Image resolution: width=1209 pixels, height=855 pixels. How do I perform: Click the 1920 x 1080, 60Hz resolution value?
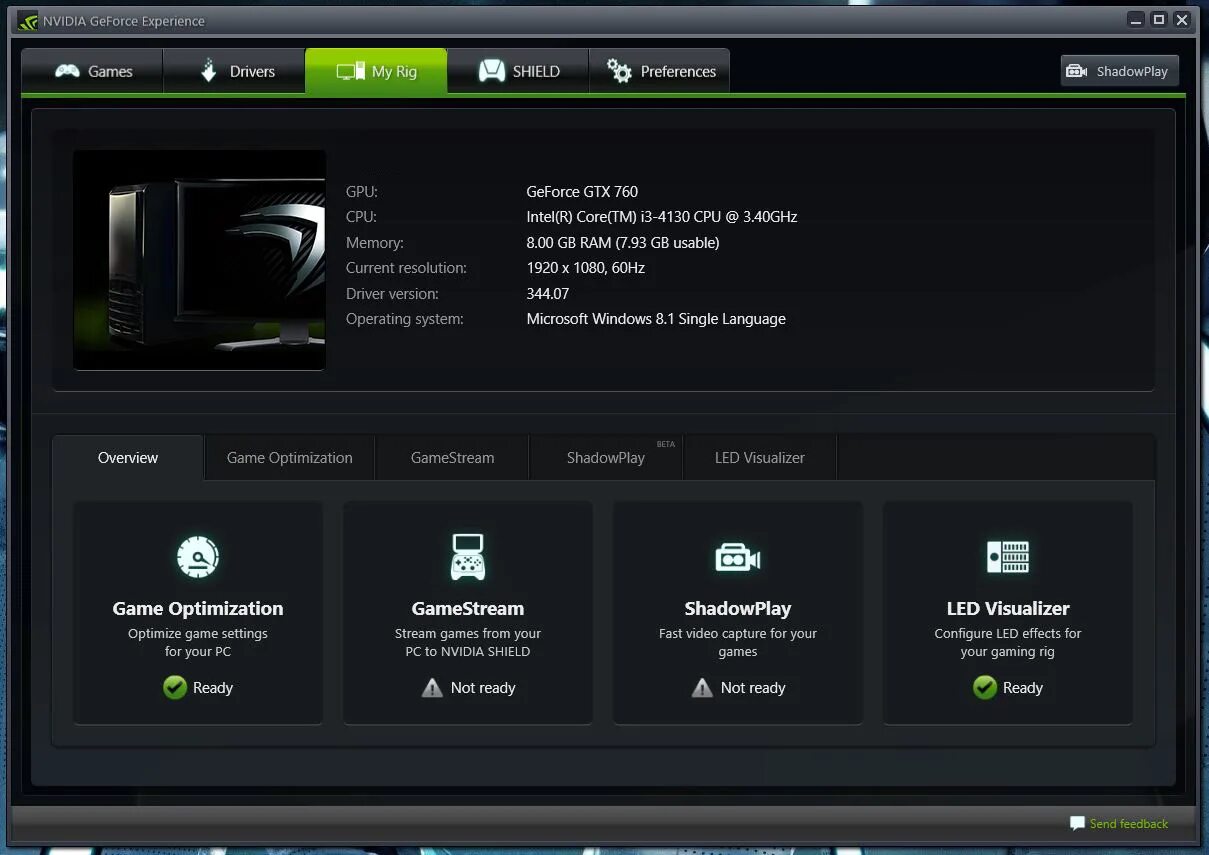point(586,267)
